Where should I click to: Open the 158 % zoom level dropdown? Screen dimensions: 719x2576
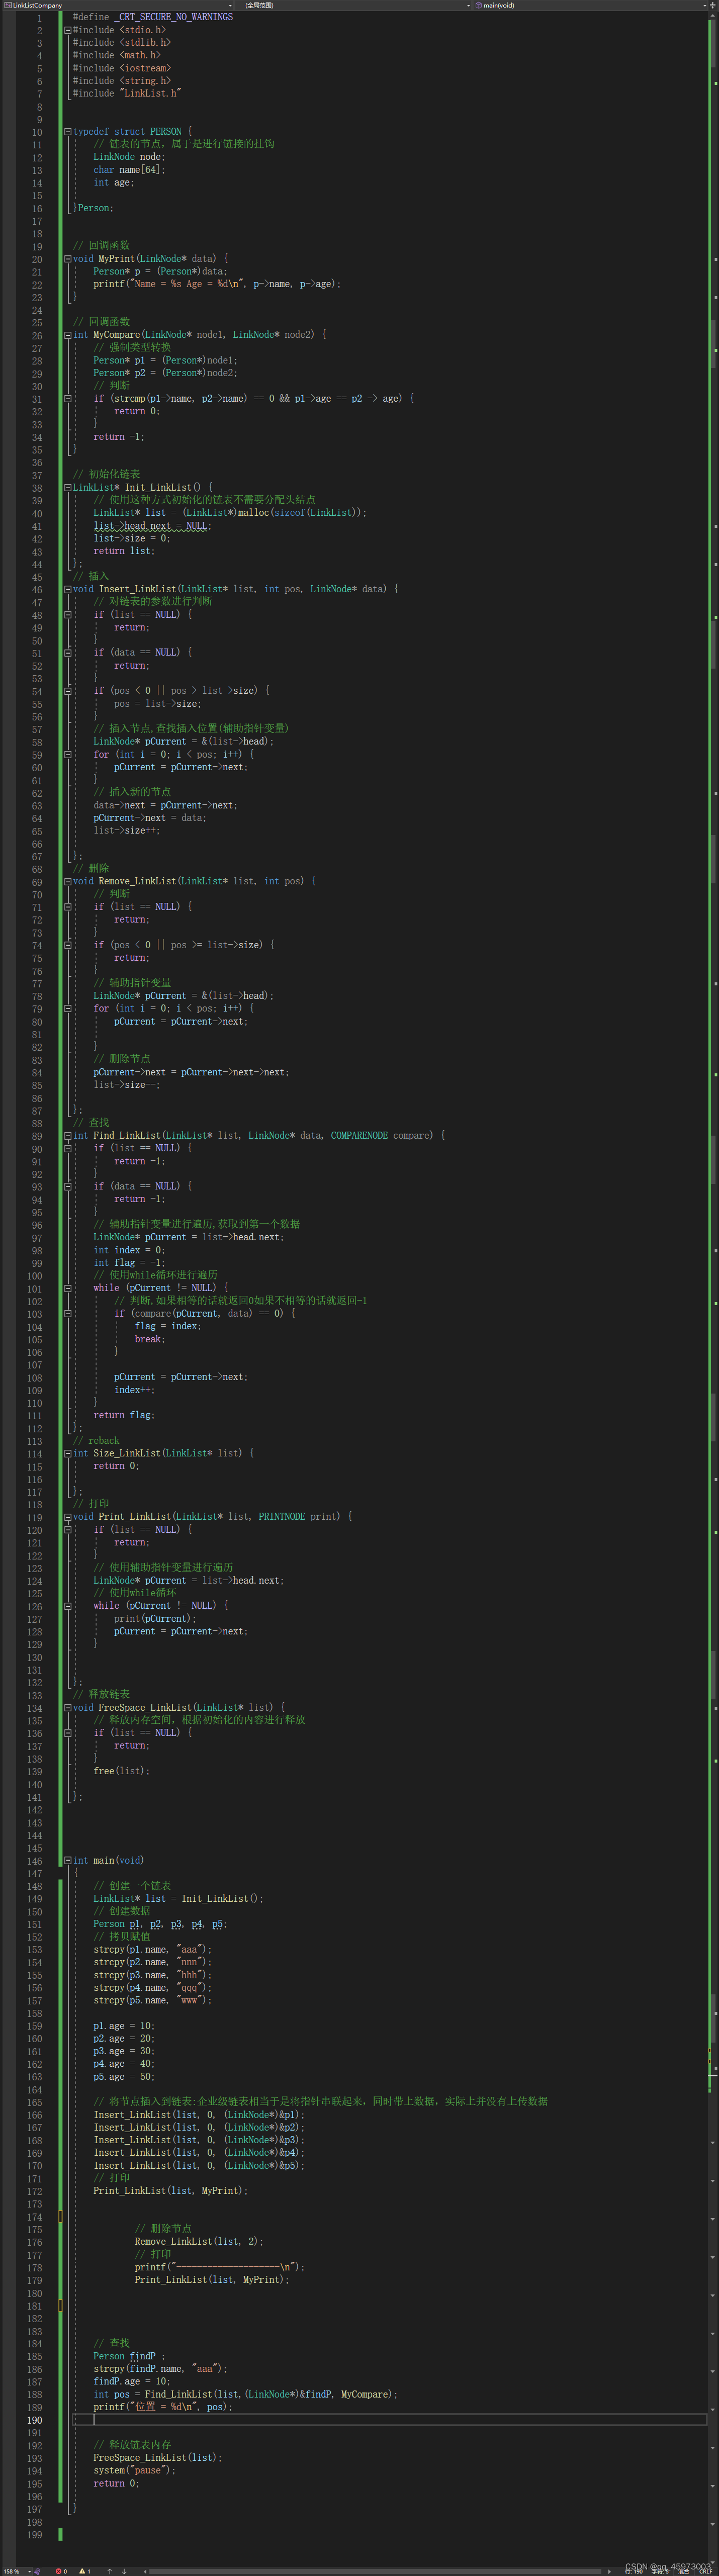pyautogui.click(x=16, y=2570)
